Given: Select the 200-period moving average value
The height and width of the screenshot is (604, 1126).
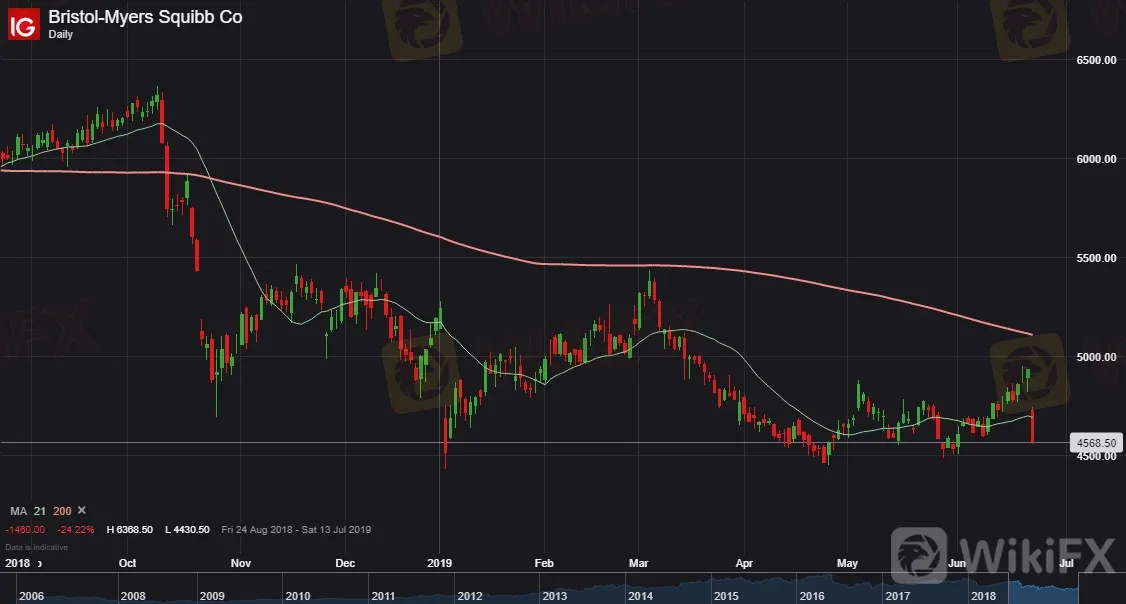Looking at the screenshot, I should click(62, 511).
